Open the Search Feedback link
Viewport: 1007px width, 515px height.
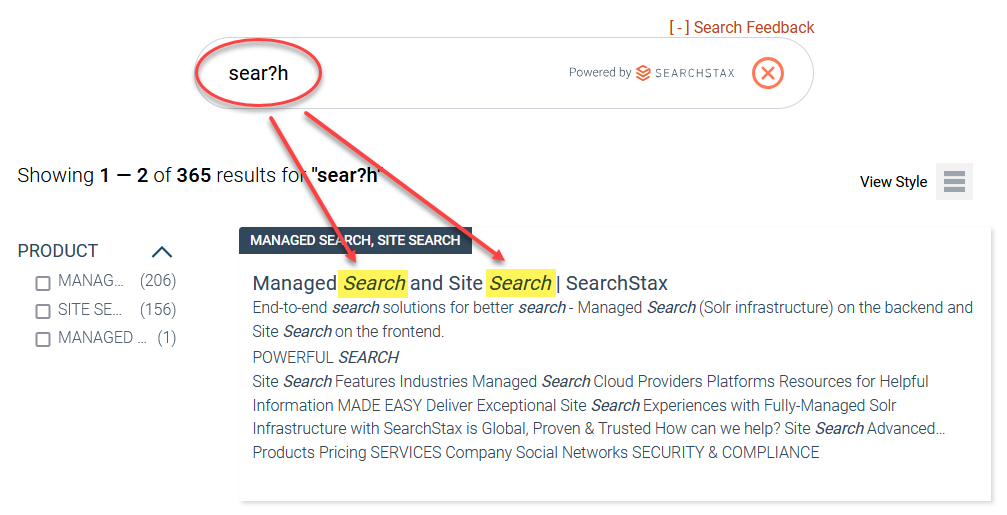[x=753, y=28]
